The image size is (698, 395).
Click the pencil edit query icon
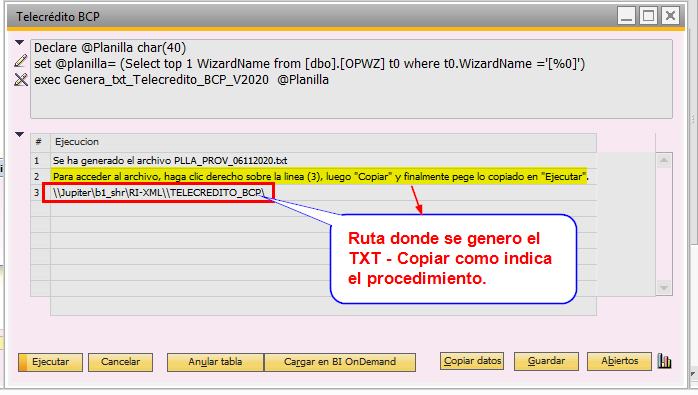point(20,61)
